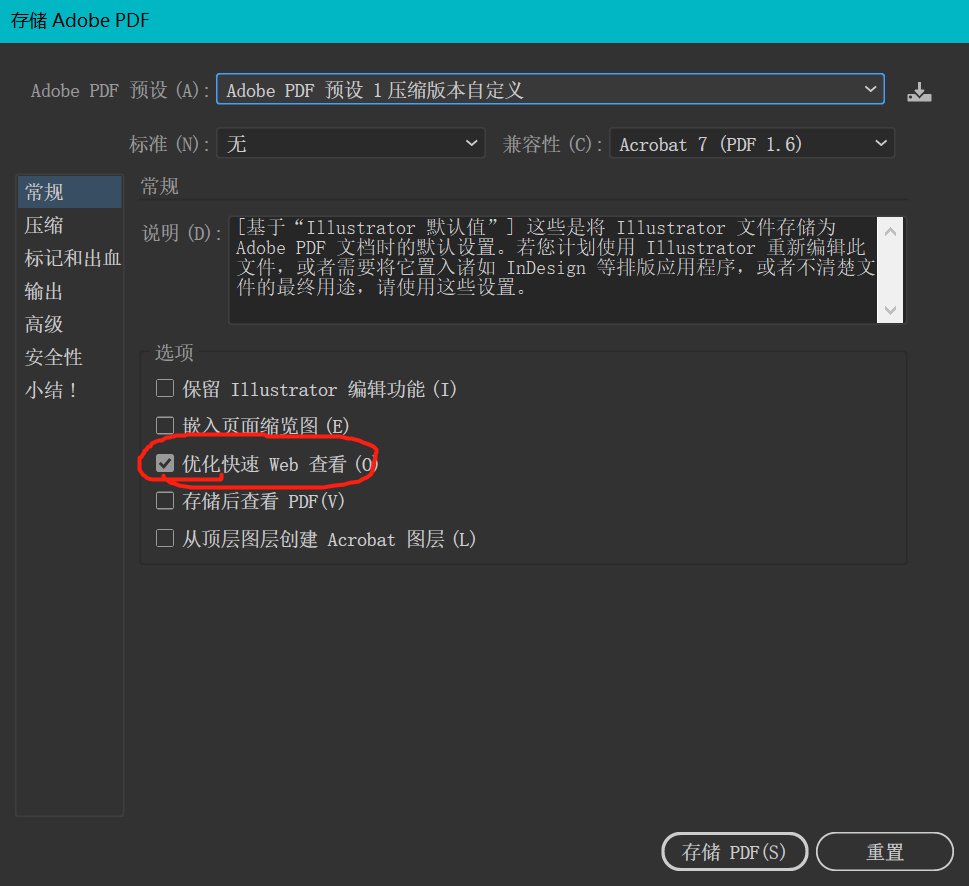Uncheck 优化快速 Web 查看 option
The width and height of the screenshot is (969, 886).
[x=165, y=463]
